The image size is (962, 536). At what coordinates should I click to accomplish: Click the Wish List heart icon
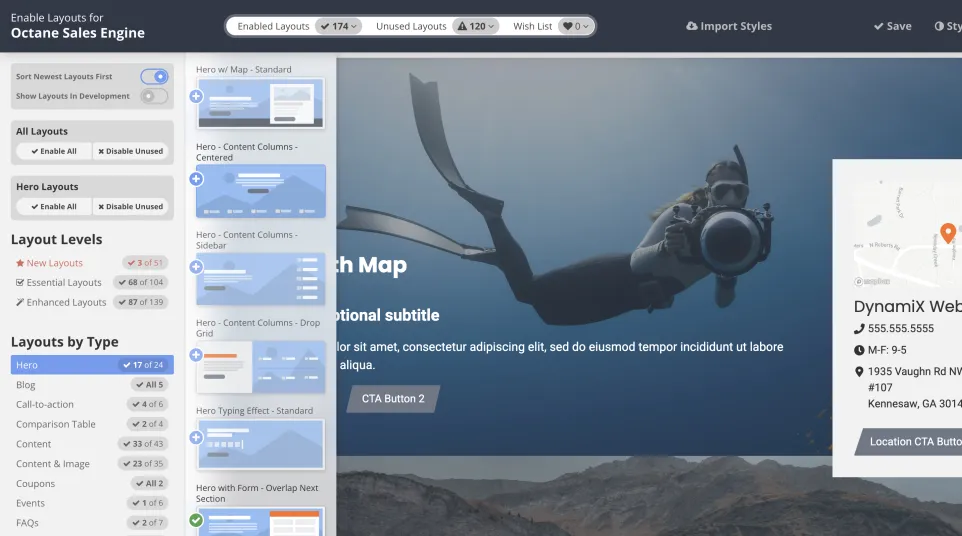tap(568, 26)
